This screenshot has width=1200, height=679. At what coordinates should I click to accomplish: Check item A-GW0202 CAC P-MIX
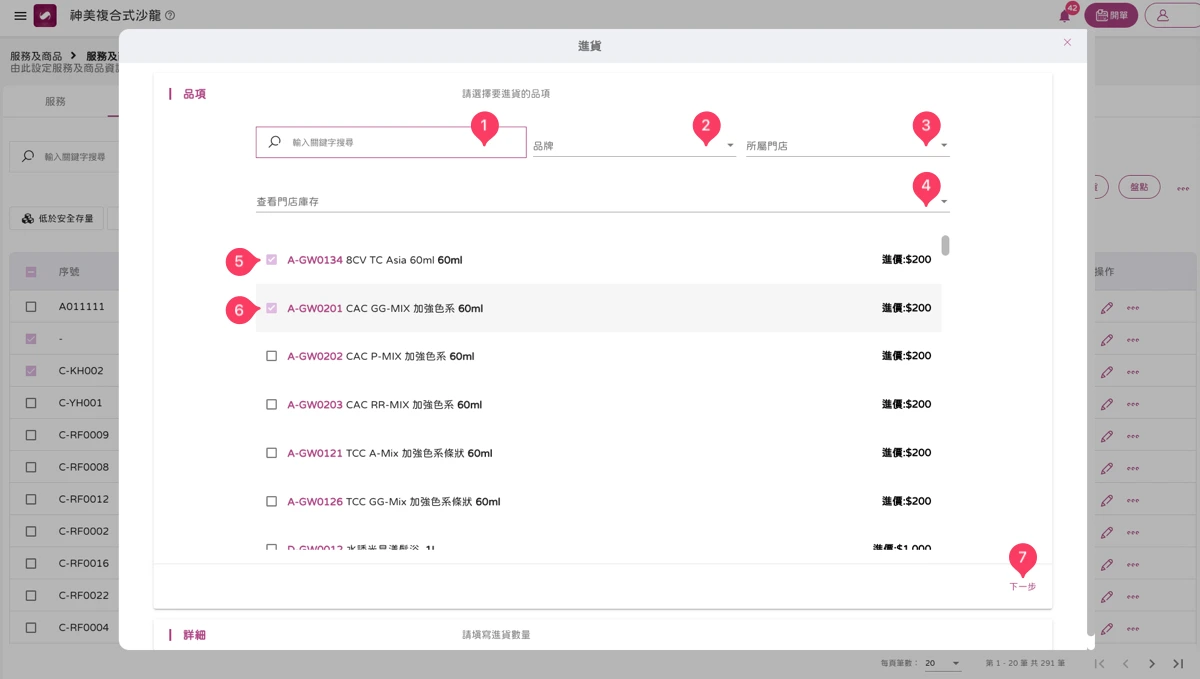(x=271, y=356)
